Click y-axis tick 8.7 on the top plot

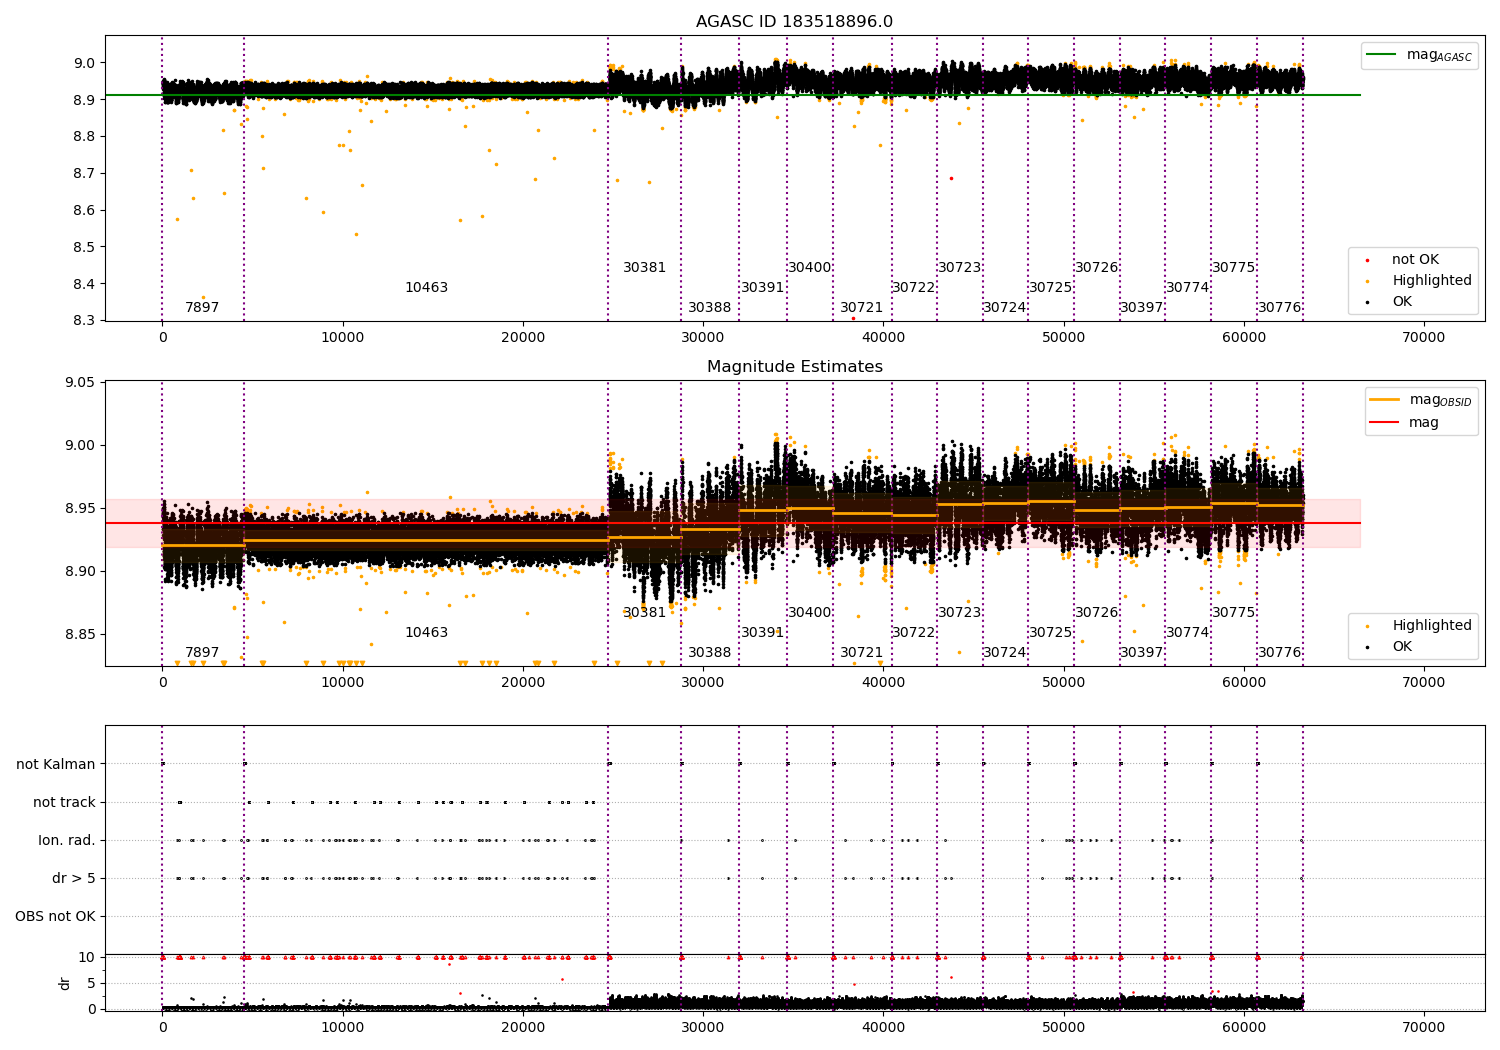pyautogui.click(x=84, y=174)
